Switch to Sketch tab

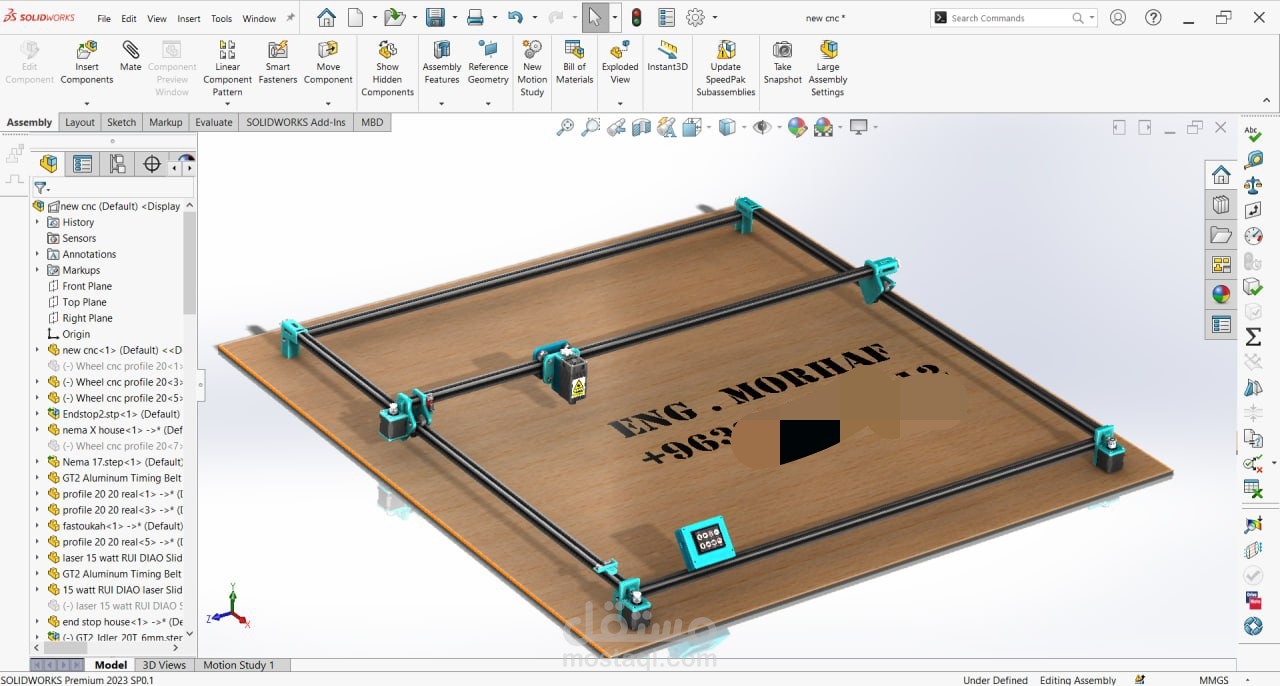(121, 122)
